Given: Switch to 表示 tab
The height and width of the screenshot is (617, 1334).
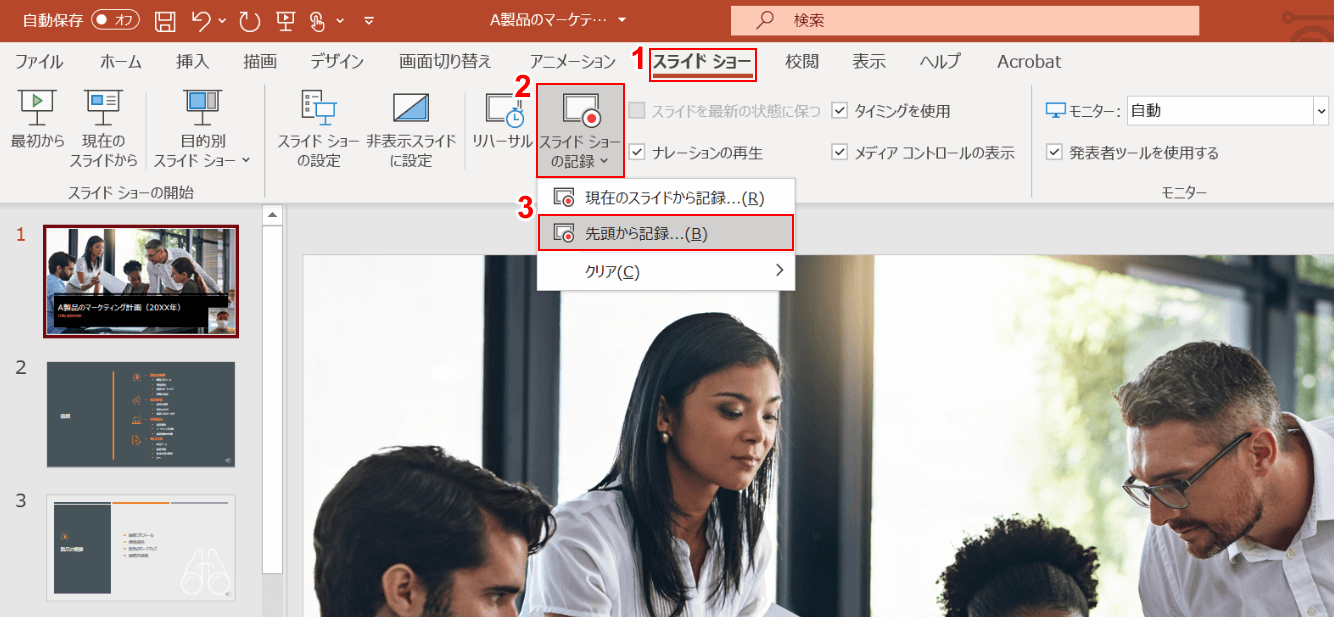Looking at the screenshot, I should tap(869, 62).
